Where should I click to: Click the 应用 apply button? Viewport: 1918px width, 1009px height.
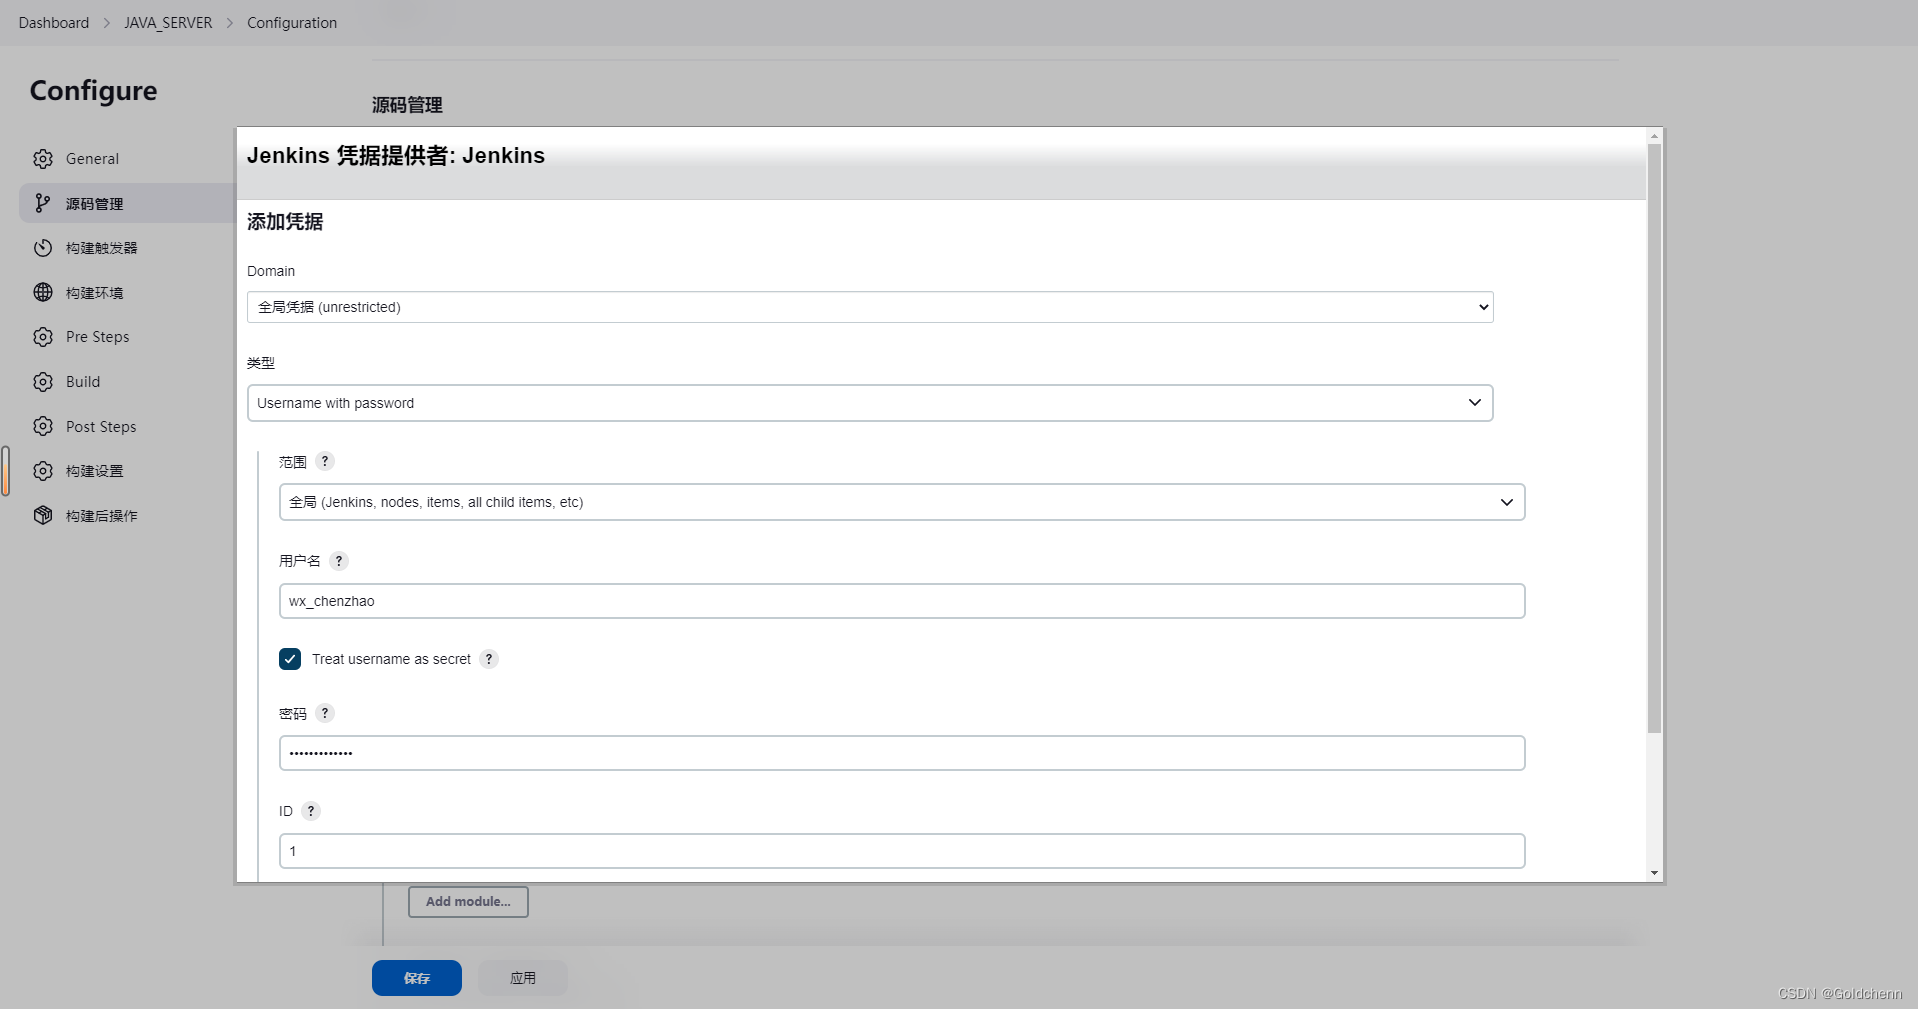(523, 978)
